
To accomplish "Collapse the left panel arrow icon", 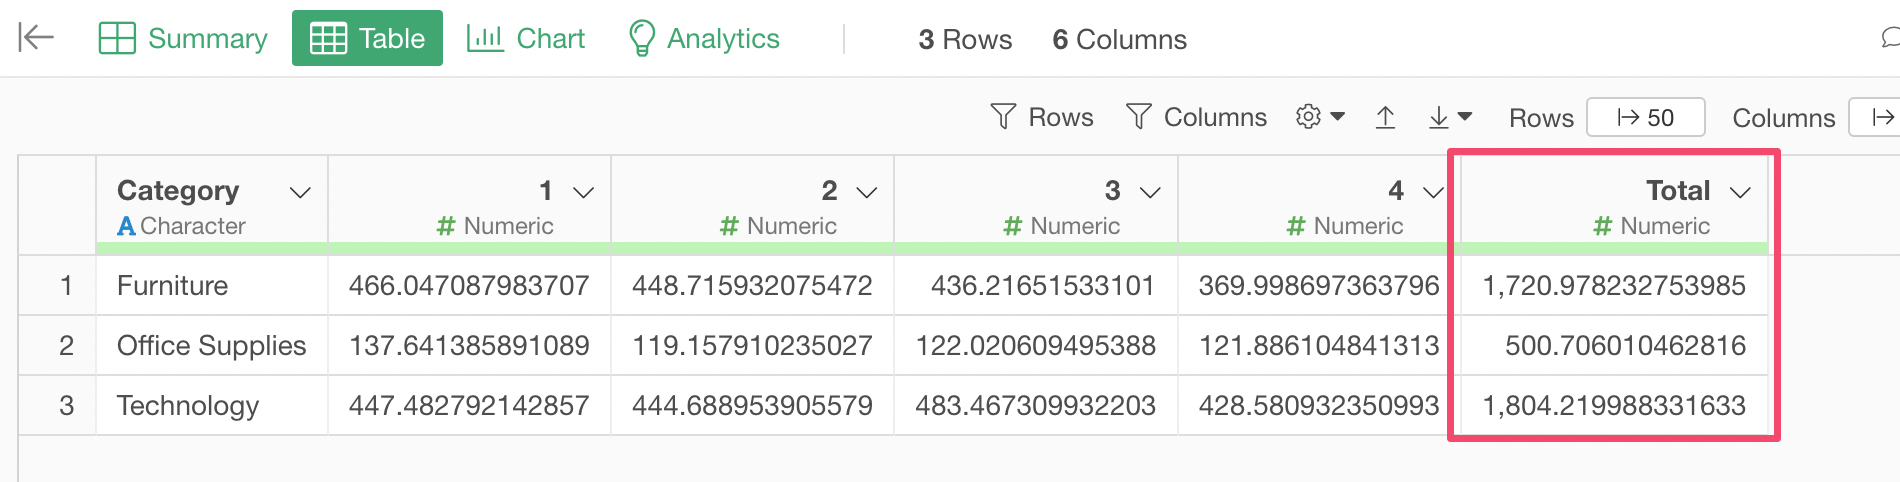I will [36, 38].
